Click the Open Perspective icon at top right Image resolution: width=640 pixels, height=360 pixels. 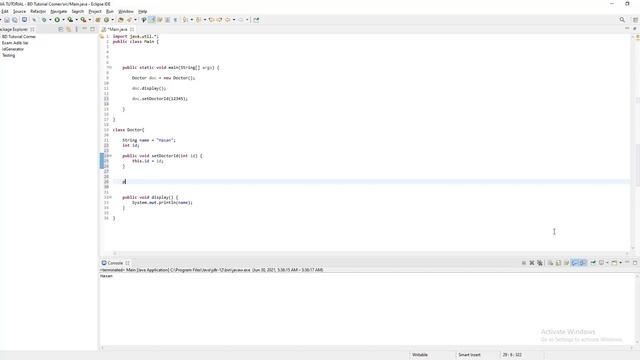(636, 20)
